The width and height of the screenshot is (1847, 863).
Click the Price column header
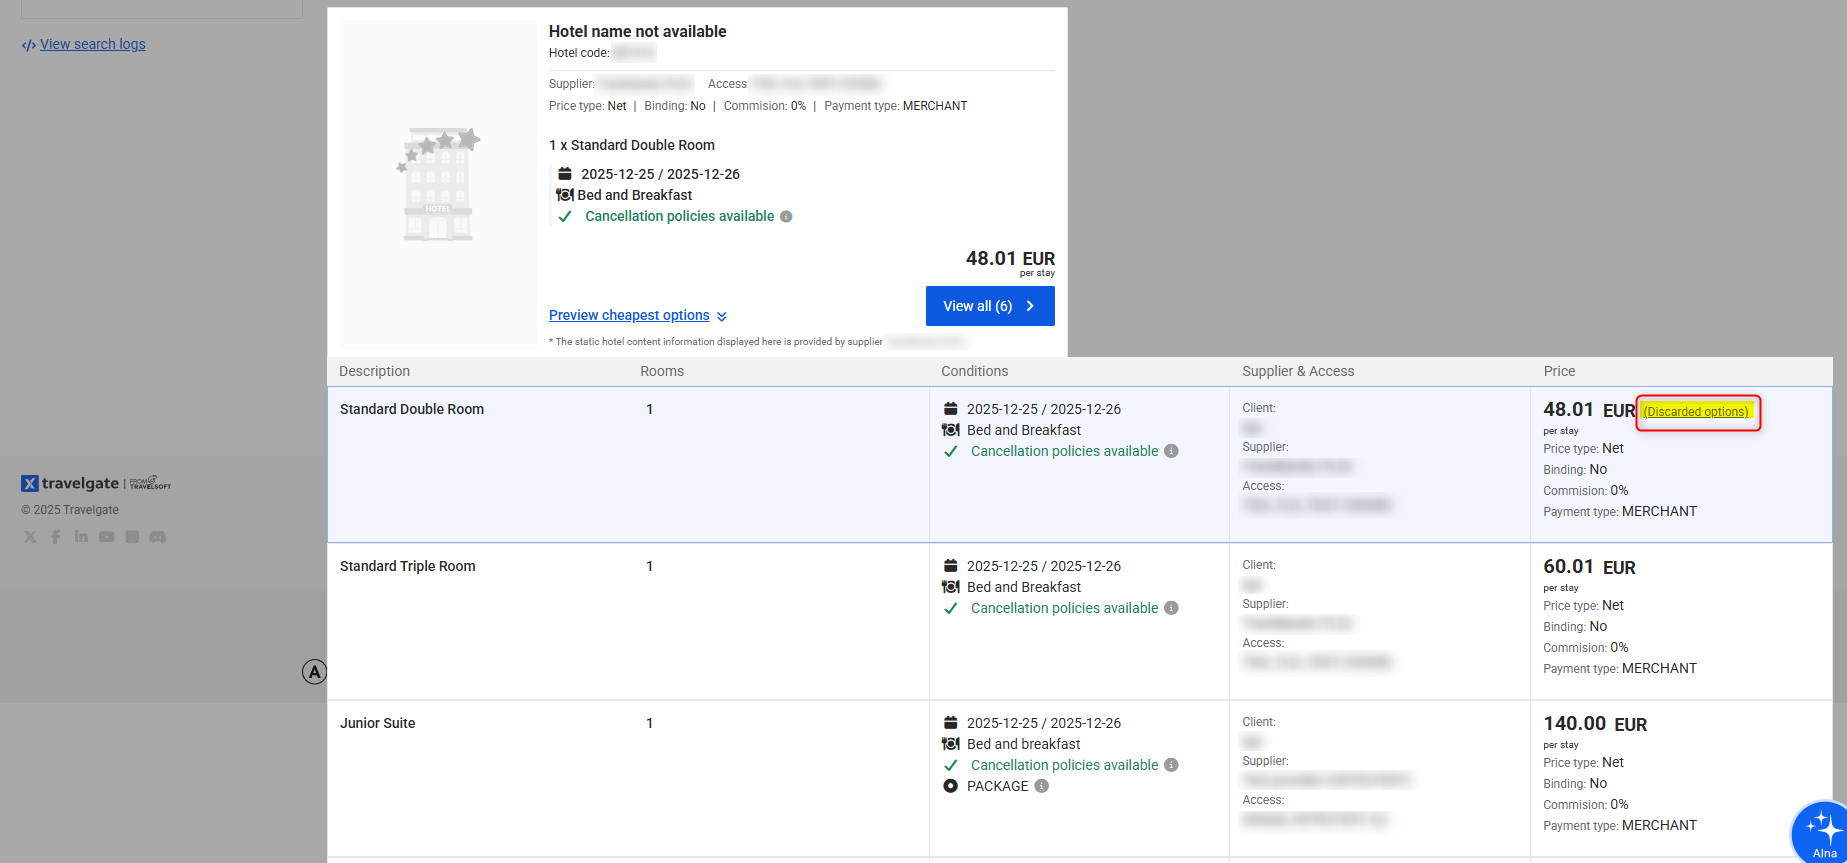pyautogui.click(x=1559, y=371)
